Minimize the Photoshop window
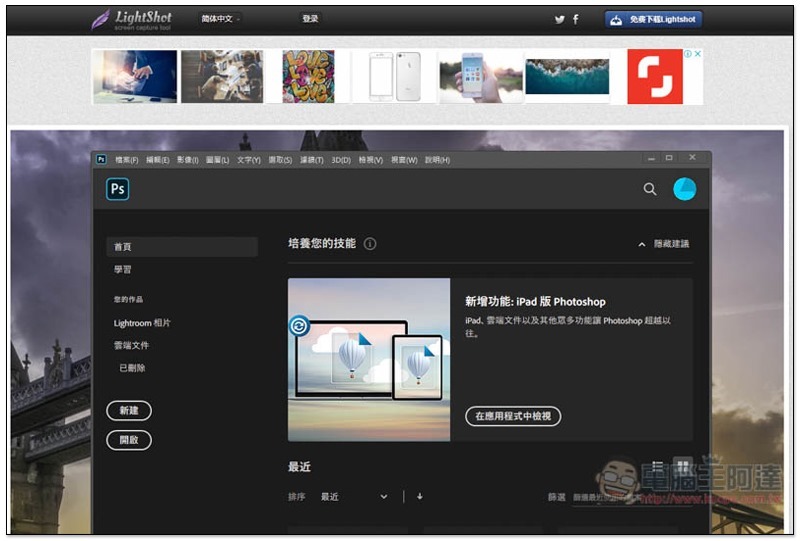The width and height of the screenshot is (800, 541). 651,158
